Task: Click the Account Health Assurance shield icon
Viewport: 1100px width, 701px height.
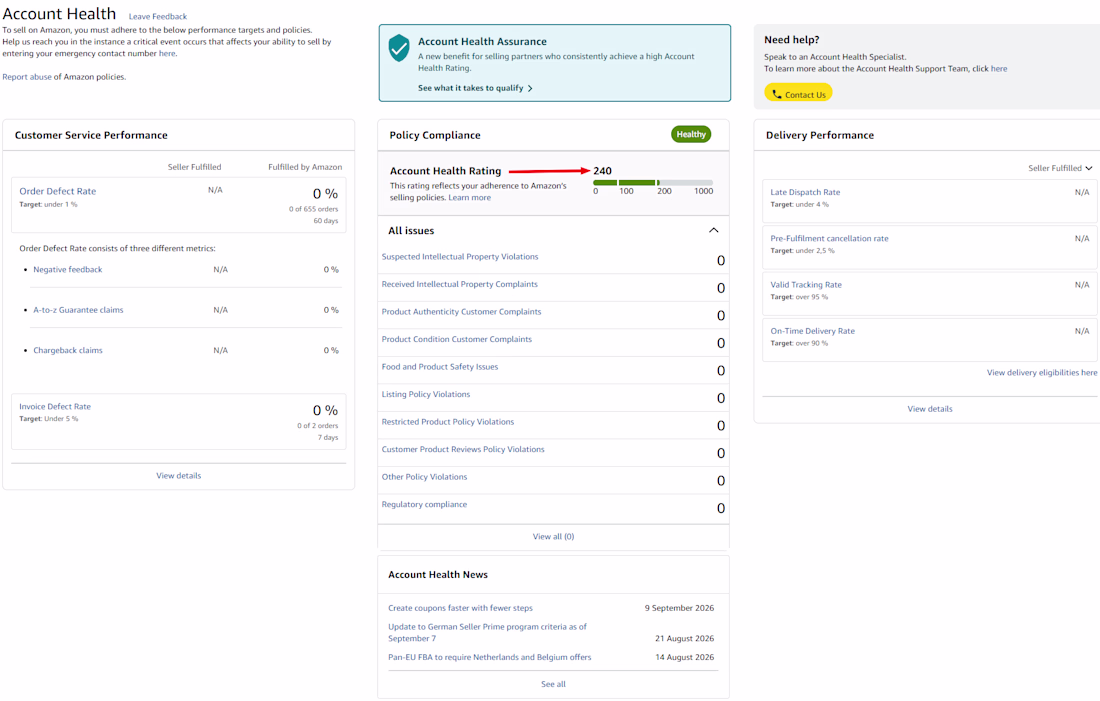Action: click(x=398, y=48)
